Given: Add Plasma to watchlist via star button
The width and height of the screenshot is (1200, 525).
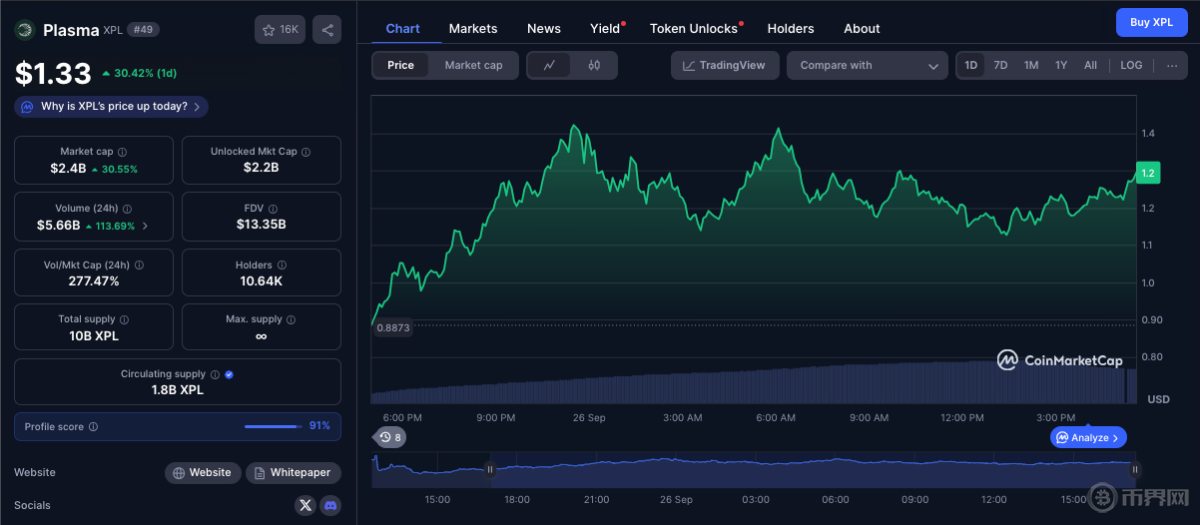Looking at the screenshot, I should 280,30.
